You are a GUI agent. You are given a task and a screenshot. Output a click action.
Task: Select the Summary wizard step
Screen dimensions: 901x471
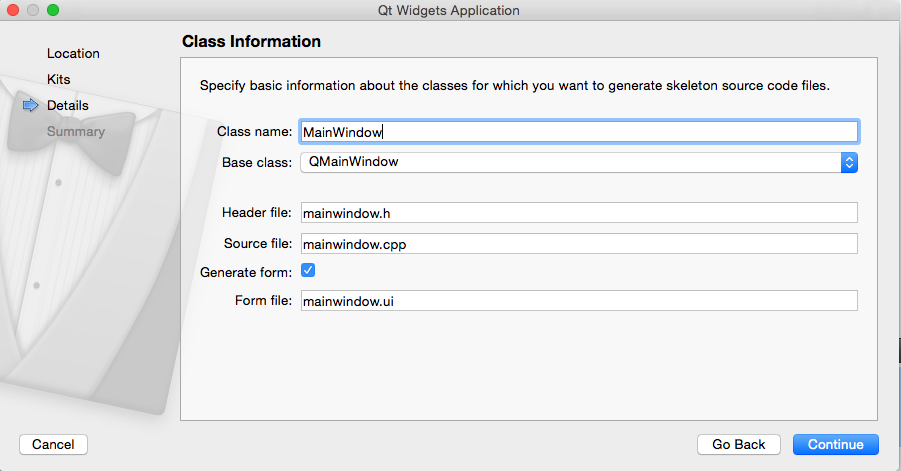76,132
